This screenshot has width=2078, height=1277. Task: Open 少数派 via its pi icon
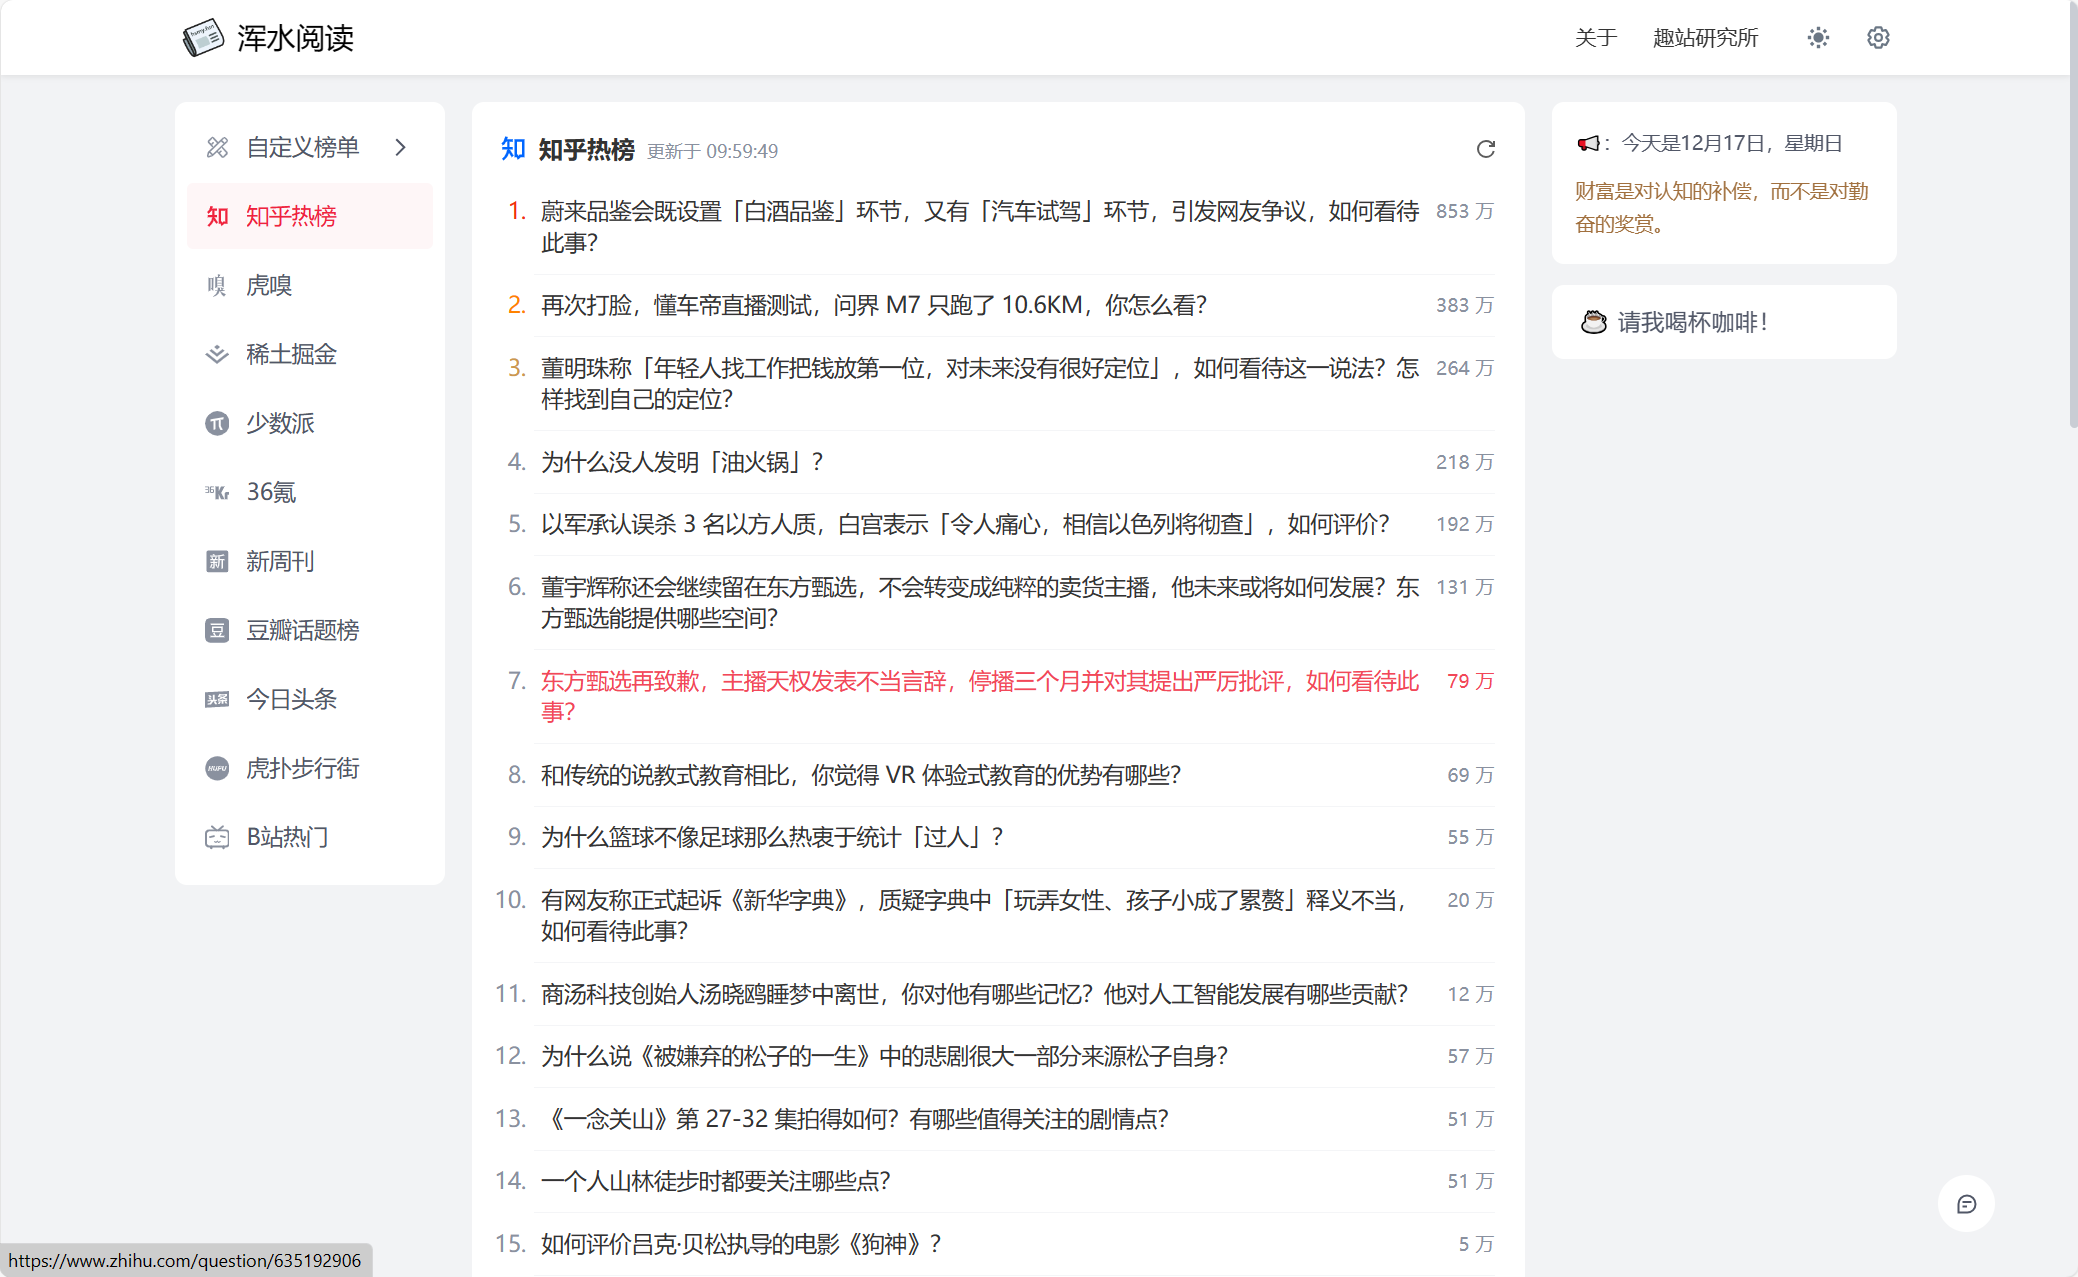pyautogui.click(x=217, y=424)
